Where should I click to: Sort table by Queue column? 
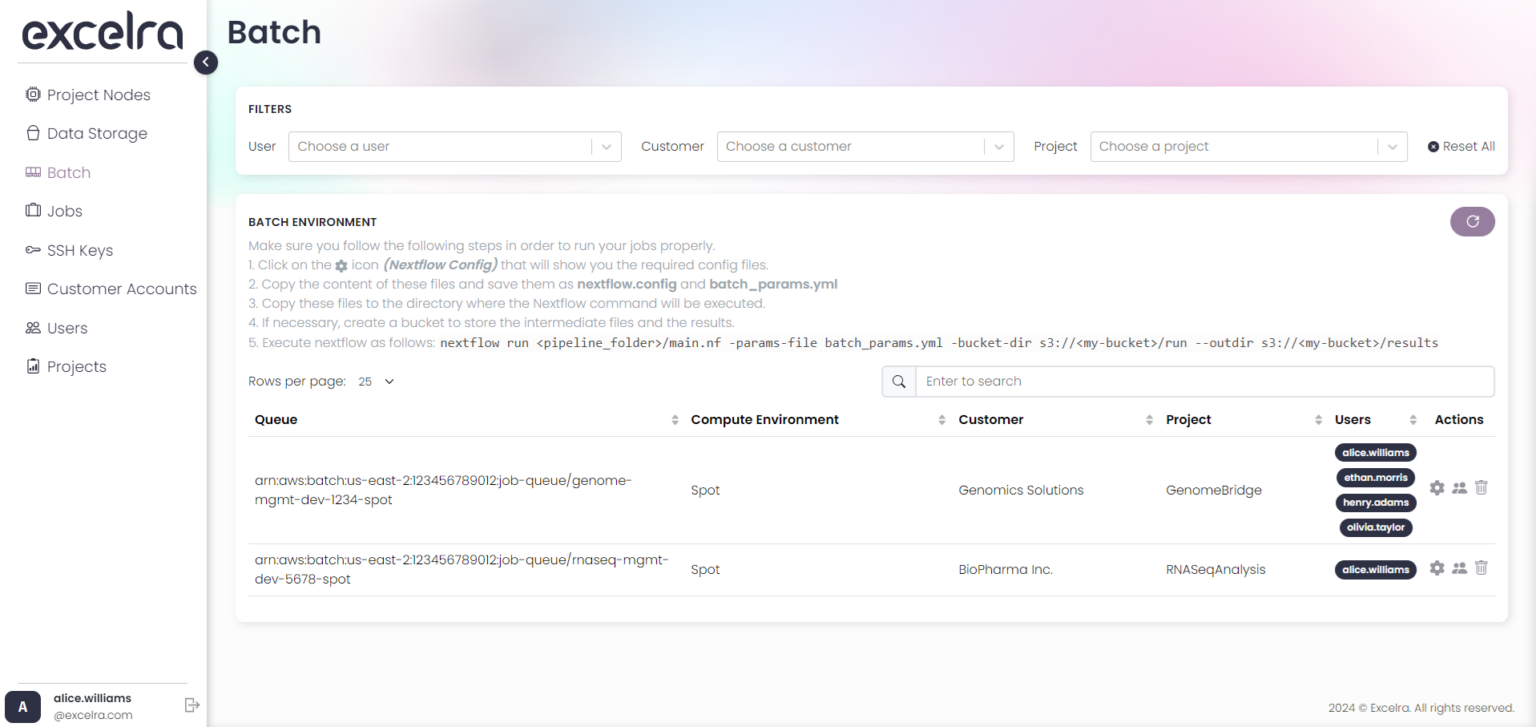click(675, 420)
